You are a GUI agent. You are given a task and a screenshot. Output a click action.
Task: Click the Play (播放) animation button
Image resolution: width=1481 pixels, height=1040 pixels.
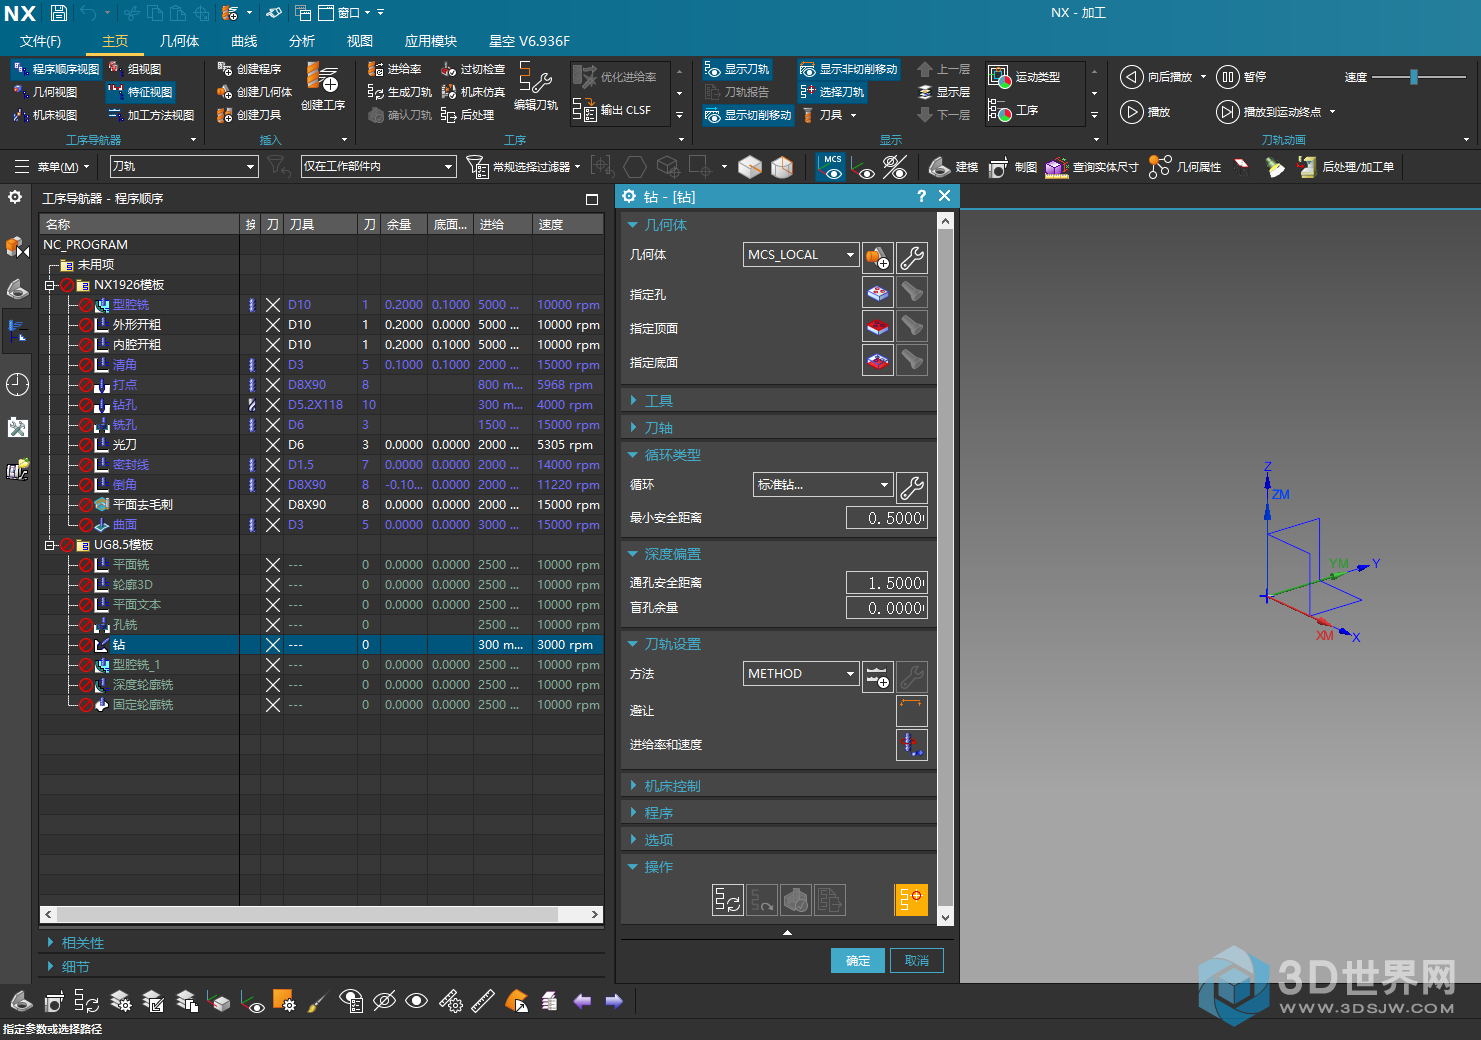click(x=1146, y=112)
